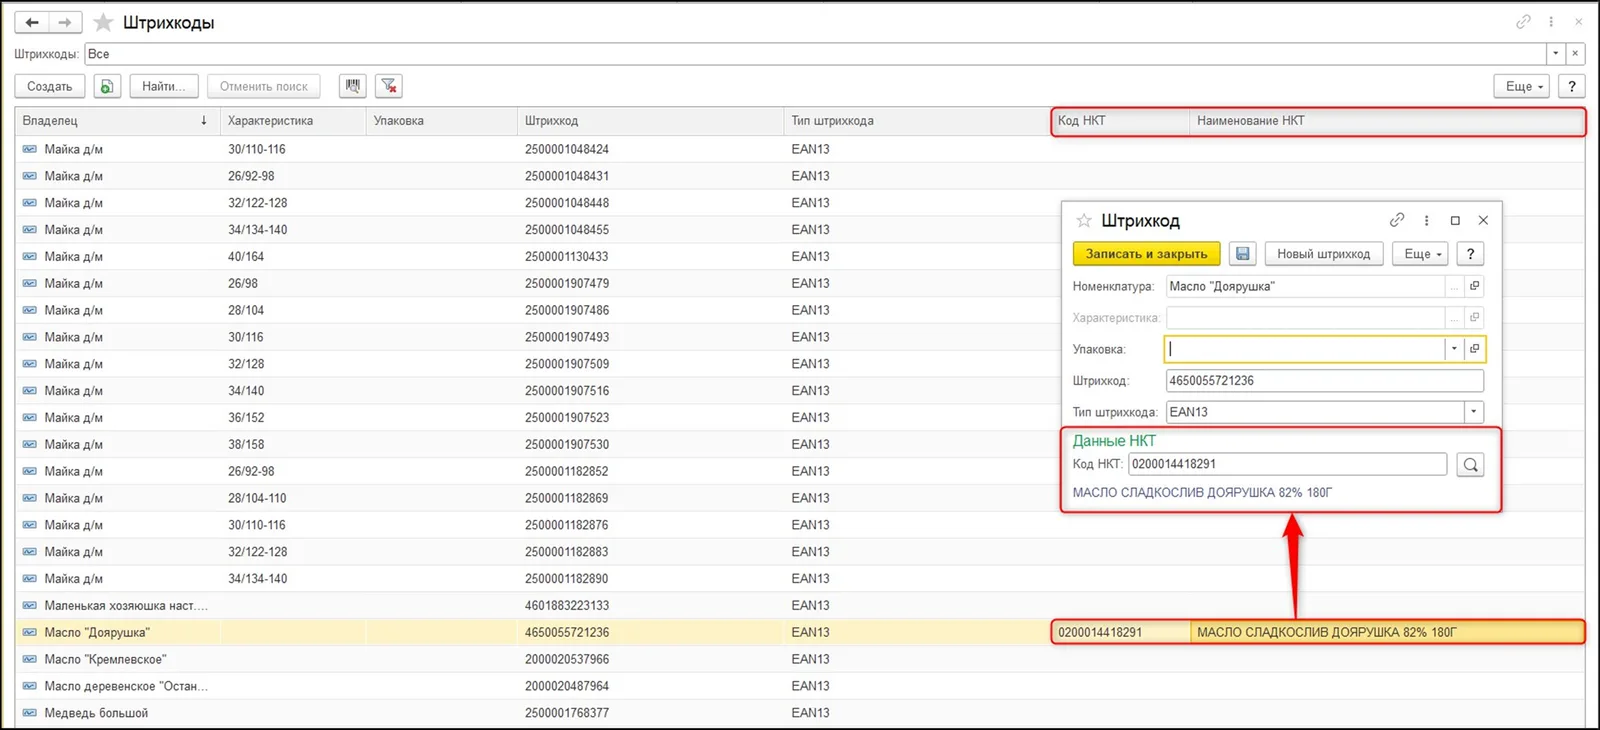Click the barcode scanner search icon
Viewport: 1600px width, 730px height.
(x=353, y=86)
